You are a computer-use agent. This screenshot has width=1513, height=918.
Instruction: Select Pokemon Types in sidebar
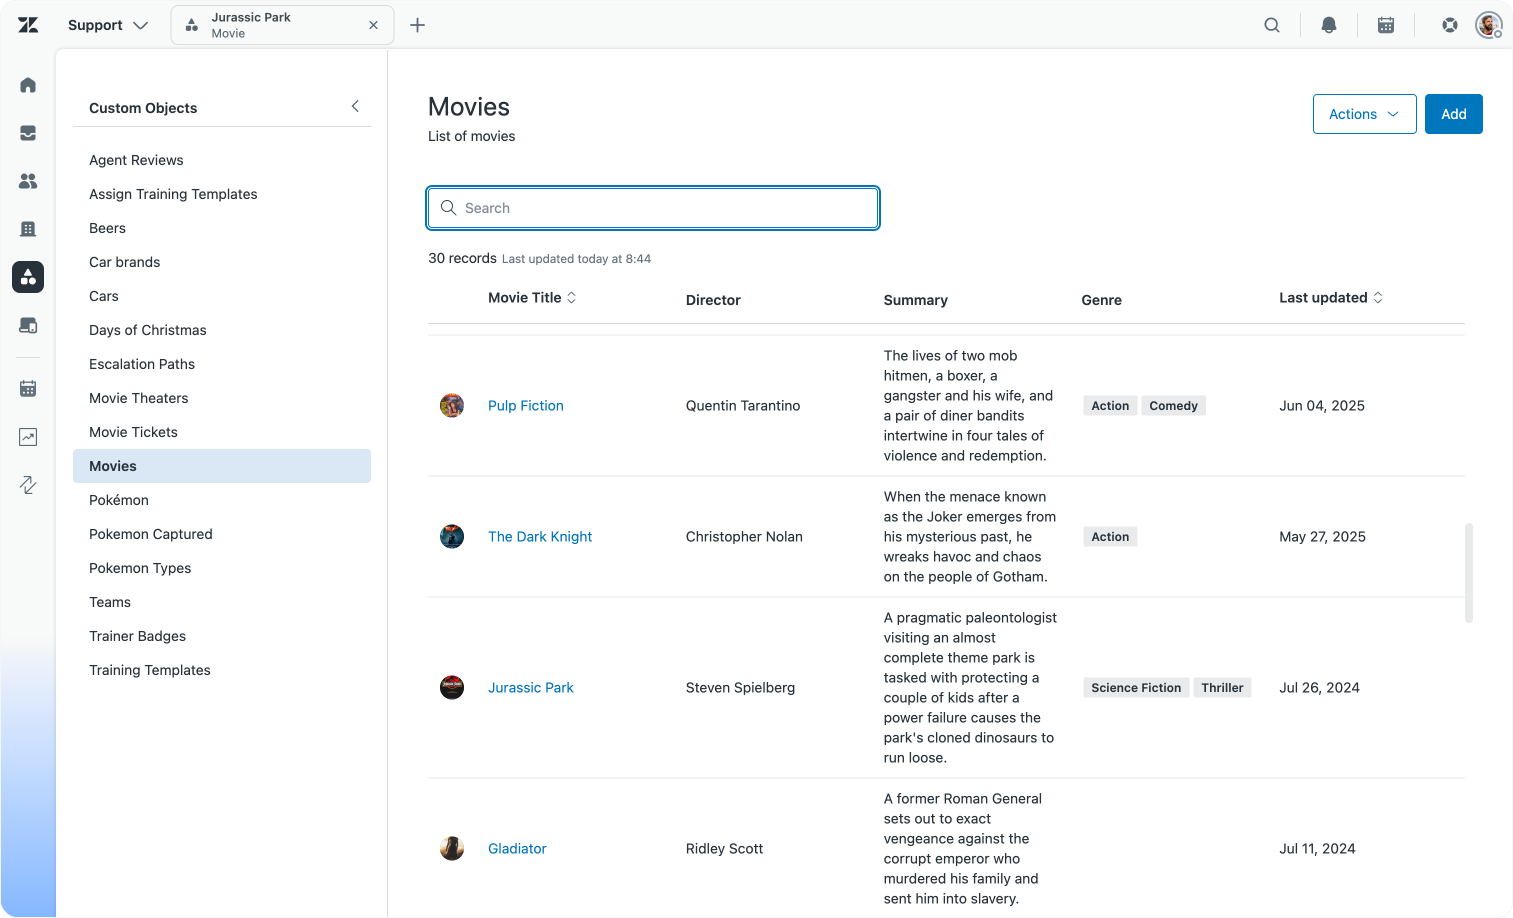pos(140,568)
